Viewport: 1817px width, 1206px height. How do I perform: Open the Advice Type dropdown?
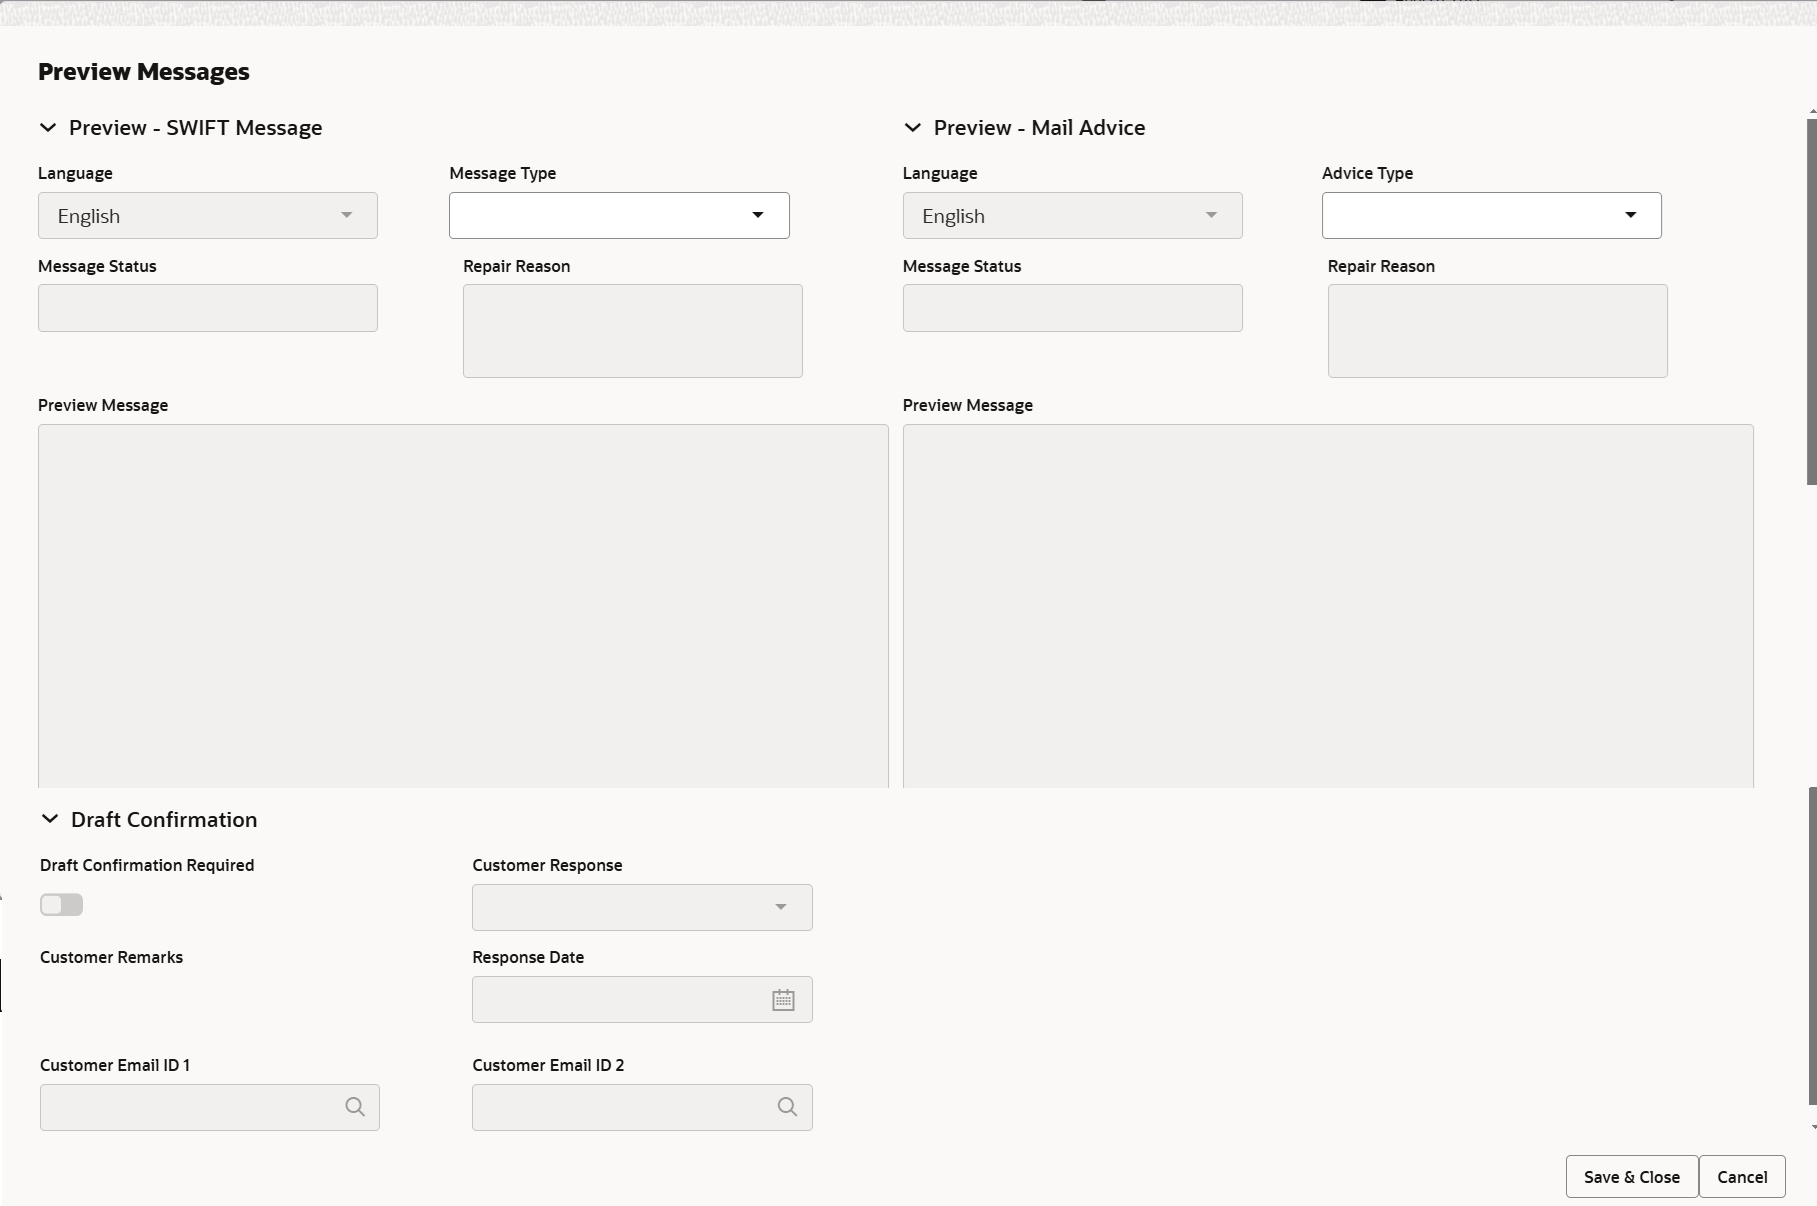coord(1491,216)
